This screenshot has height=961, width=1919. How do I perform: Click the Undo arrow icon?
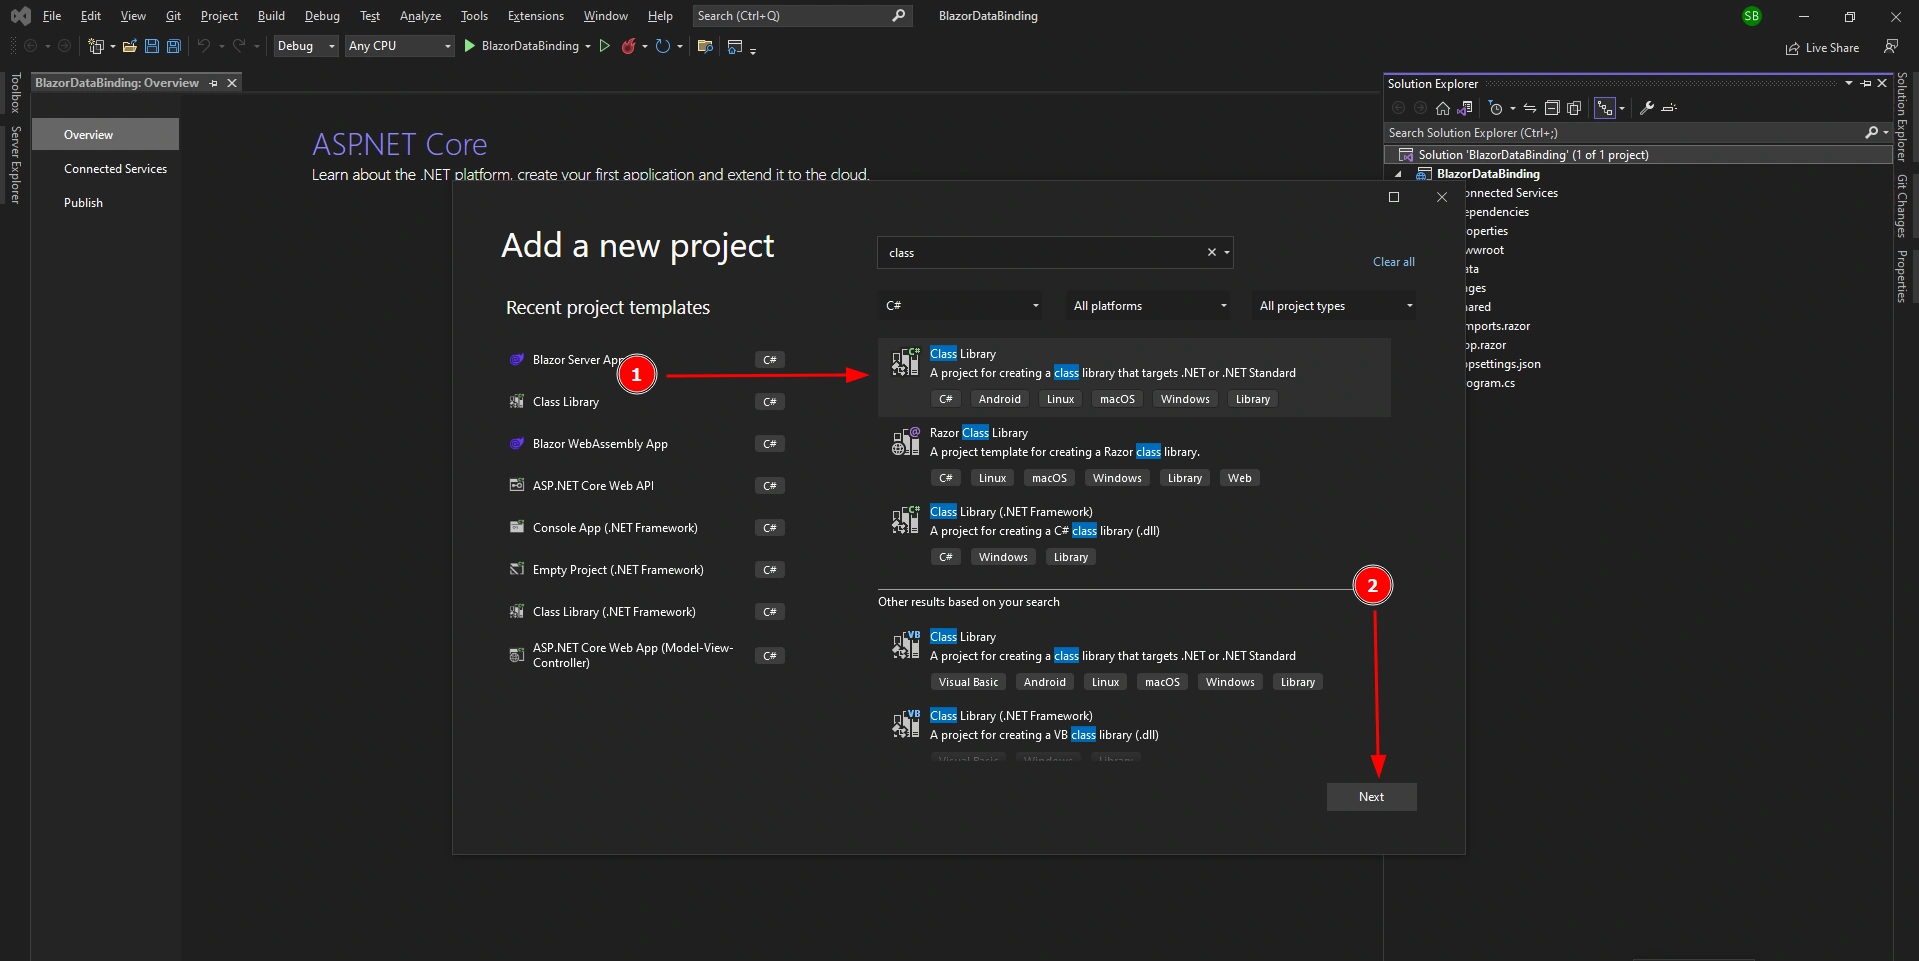click(204, 46)
